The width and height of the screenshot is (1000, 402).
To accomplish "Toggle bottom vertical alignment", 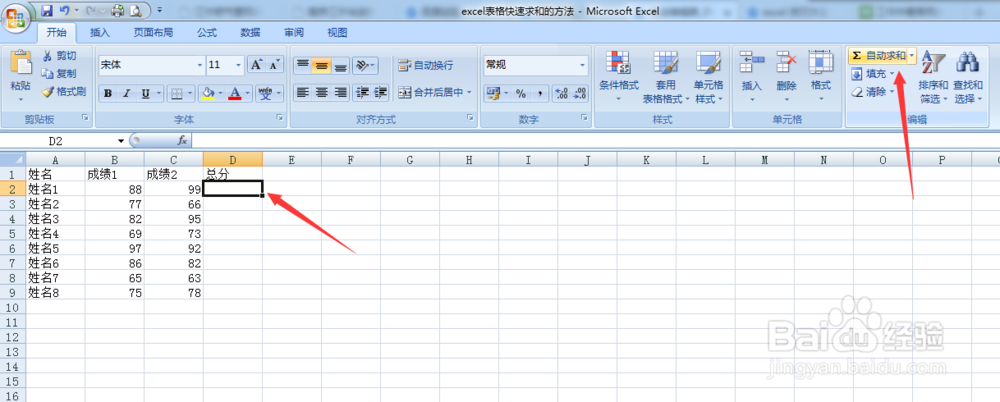I will (x=341, y=64).
